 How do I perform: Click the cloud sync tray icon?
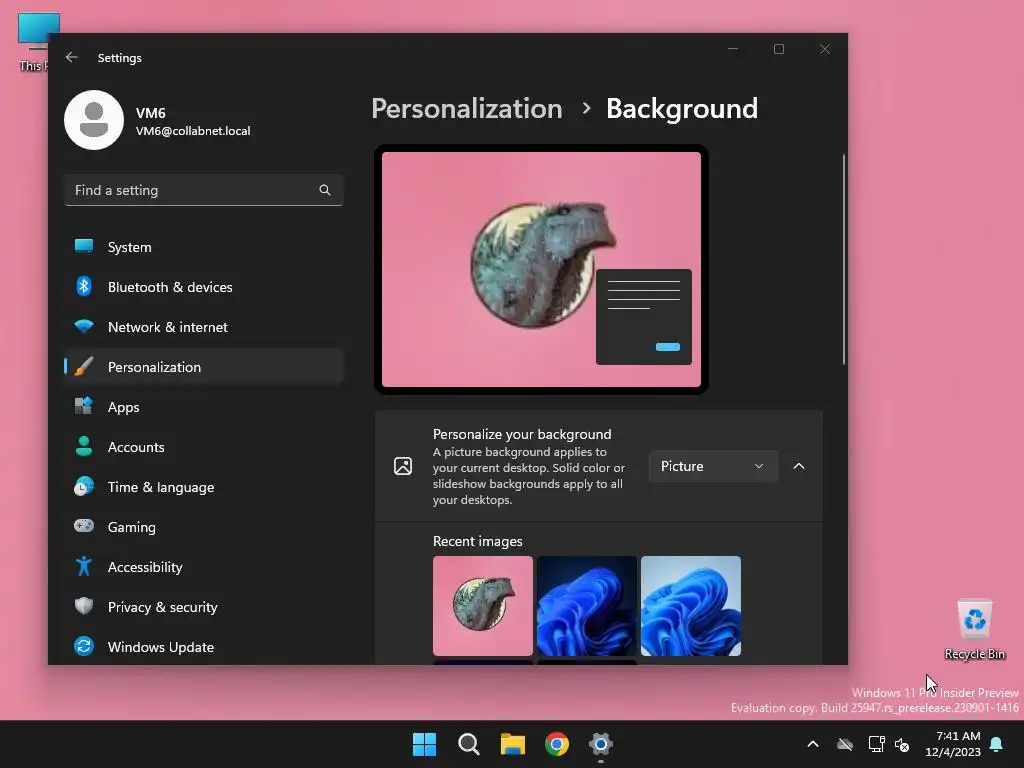pos(845,744)
